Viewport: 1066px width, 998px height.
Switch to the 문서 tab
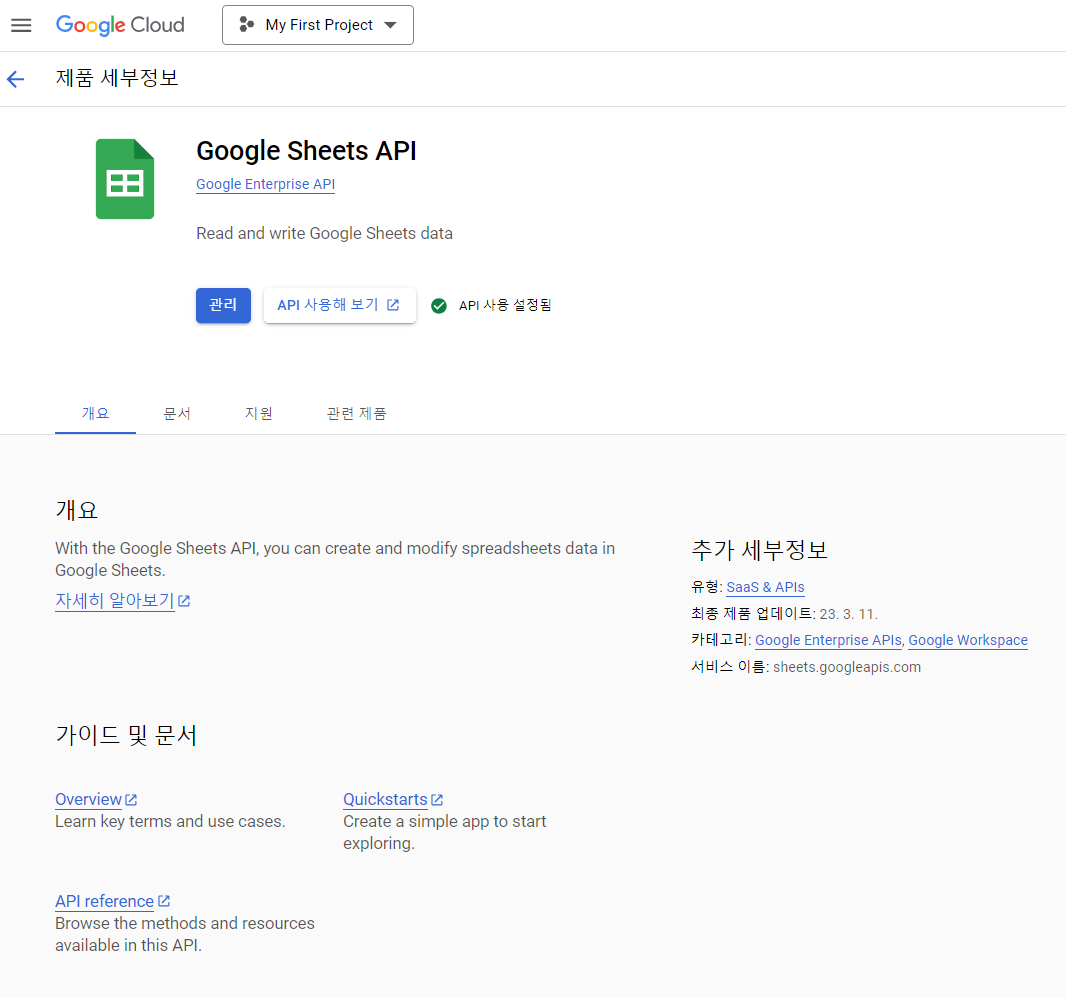[x=177, y=413]
